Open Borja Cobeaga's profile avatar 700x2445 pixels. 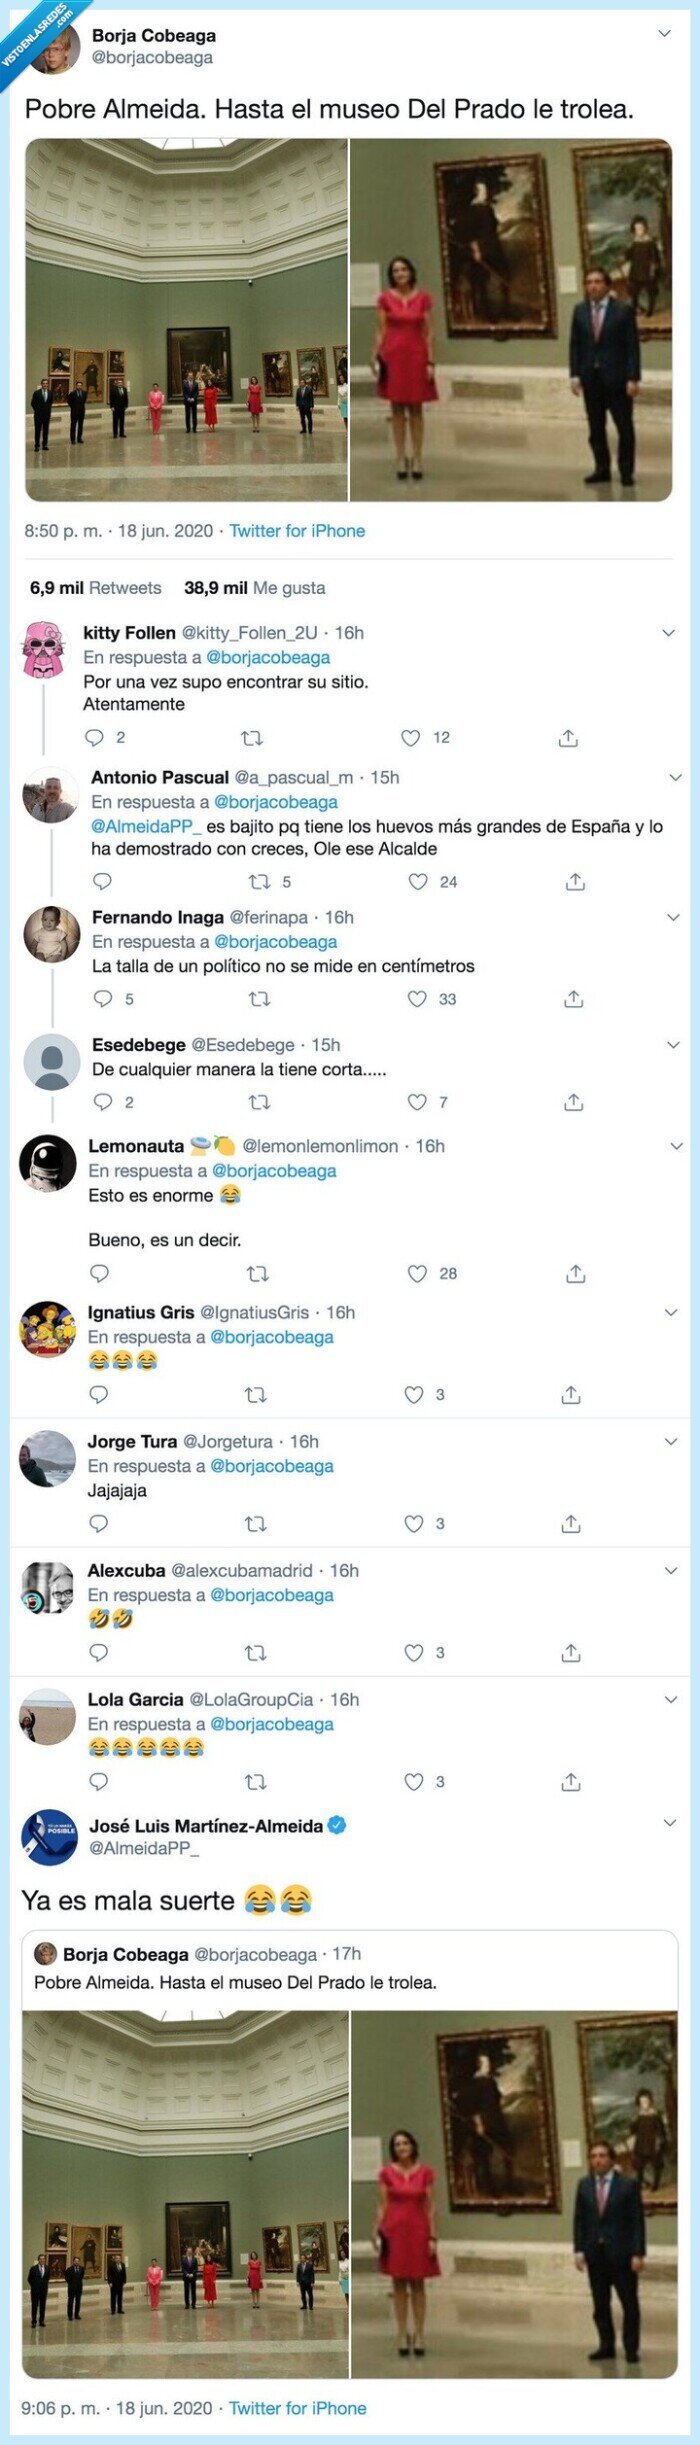coord(55,48)
